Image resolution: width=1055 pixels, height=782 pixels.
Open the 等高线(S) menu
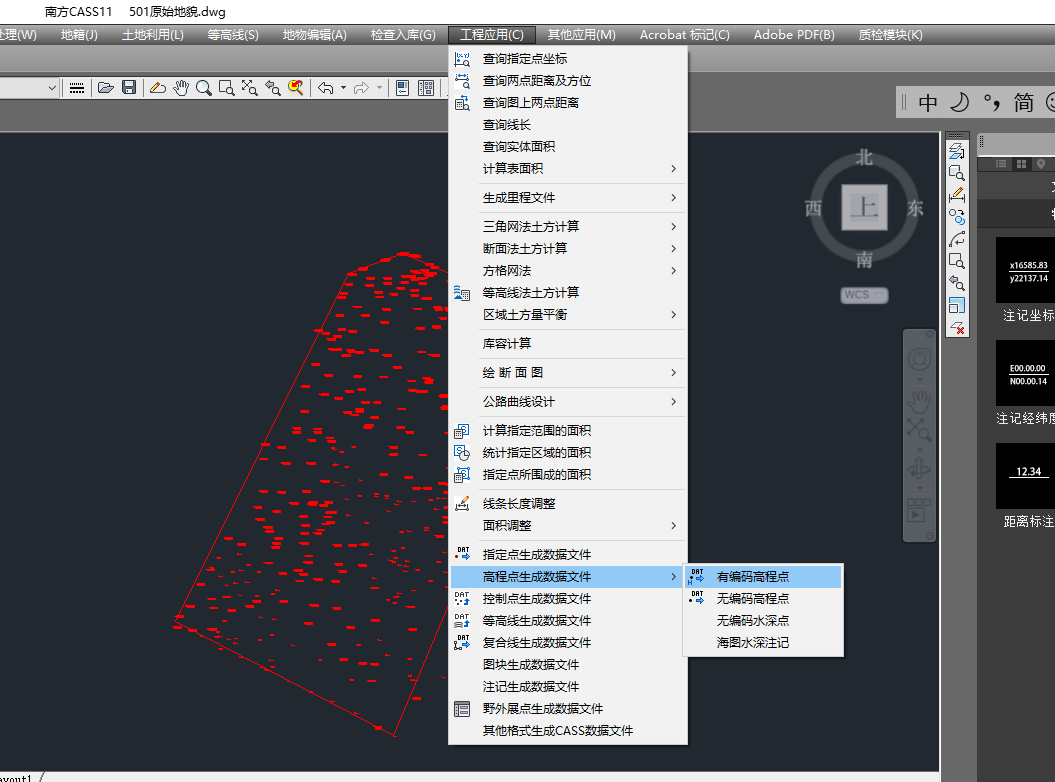pos(233,35)
